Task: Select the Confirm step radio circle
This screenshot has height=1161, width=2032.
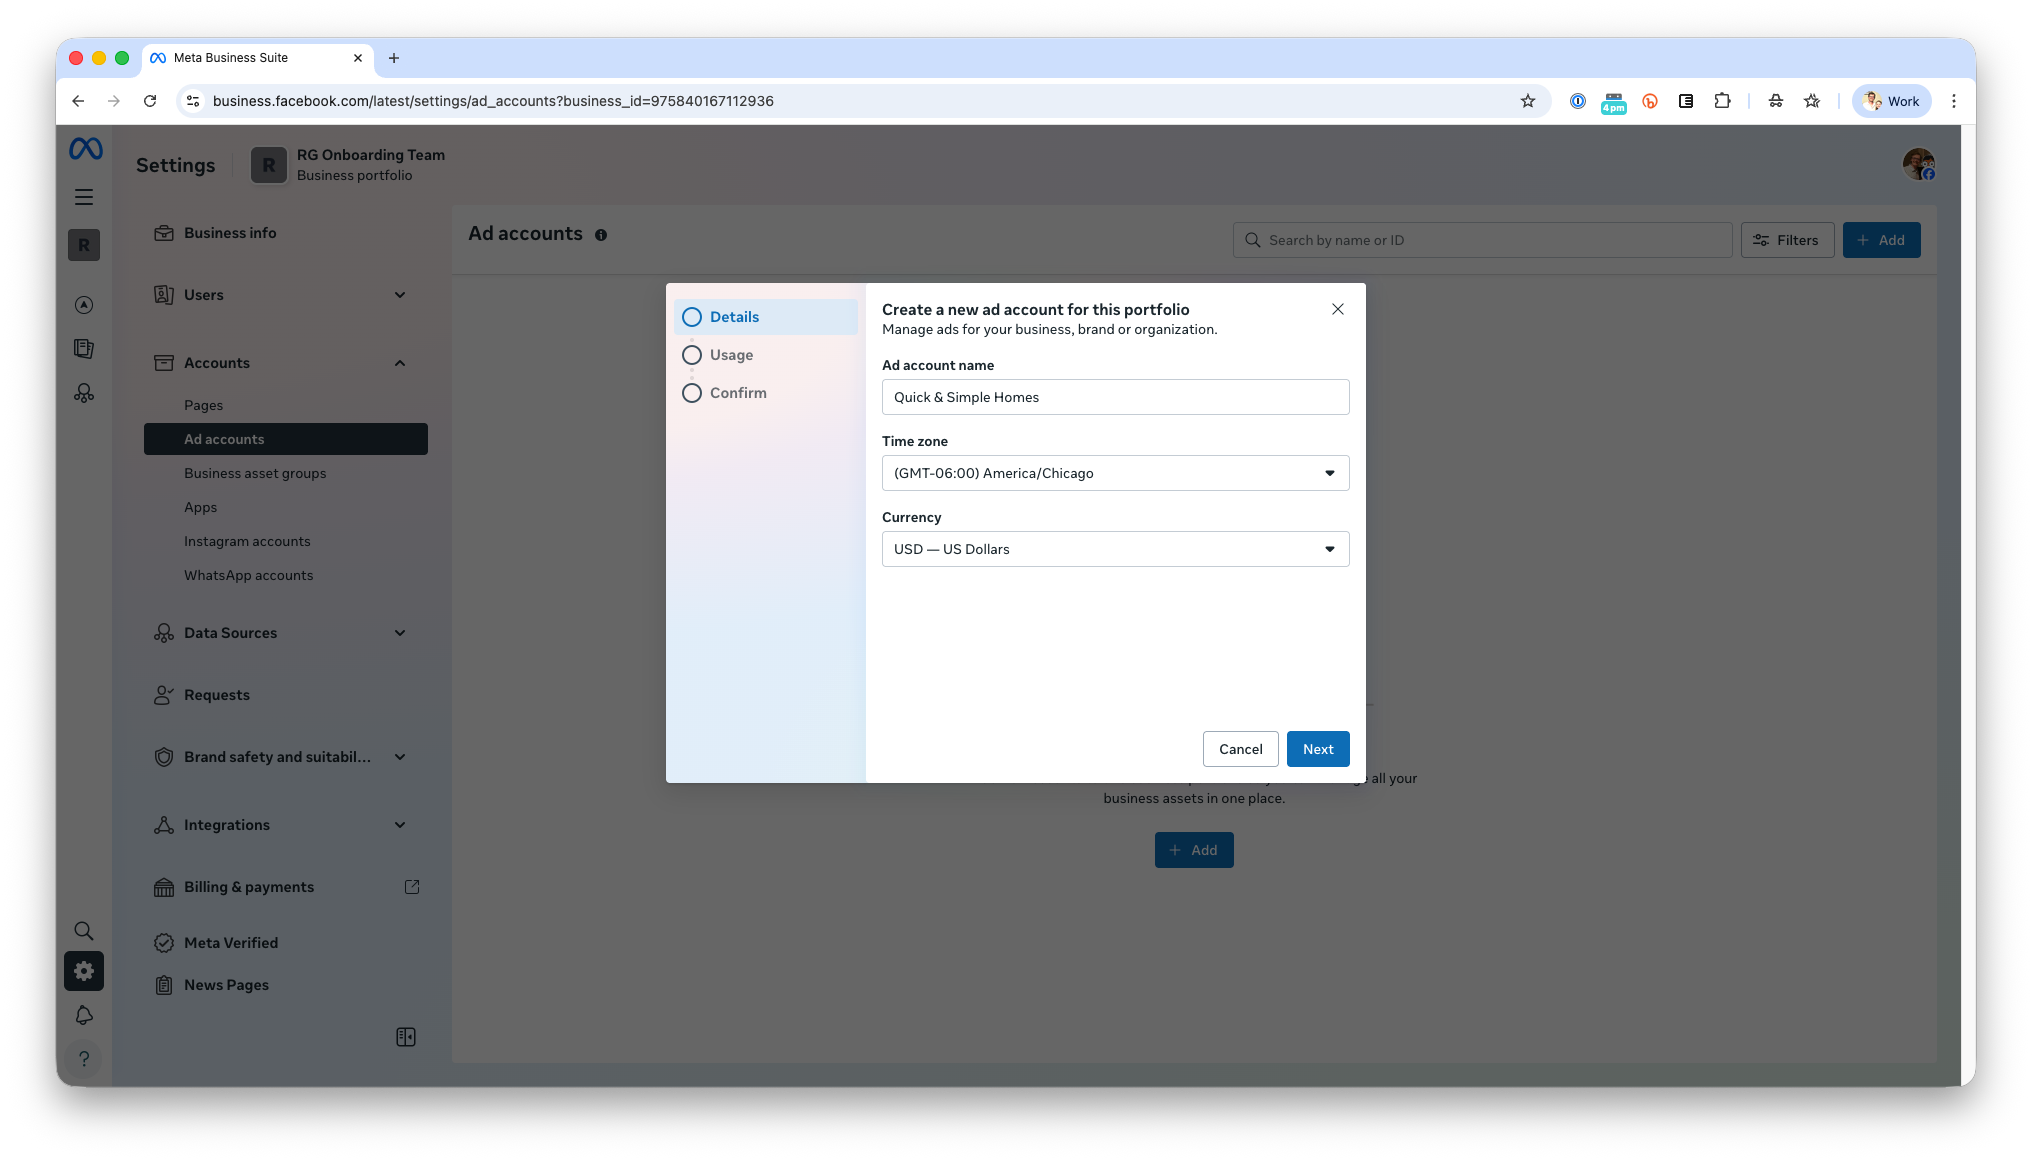Action: coord(692,393)
